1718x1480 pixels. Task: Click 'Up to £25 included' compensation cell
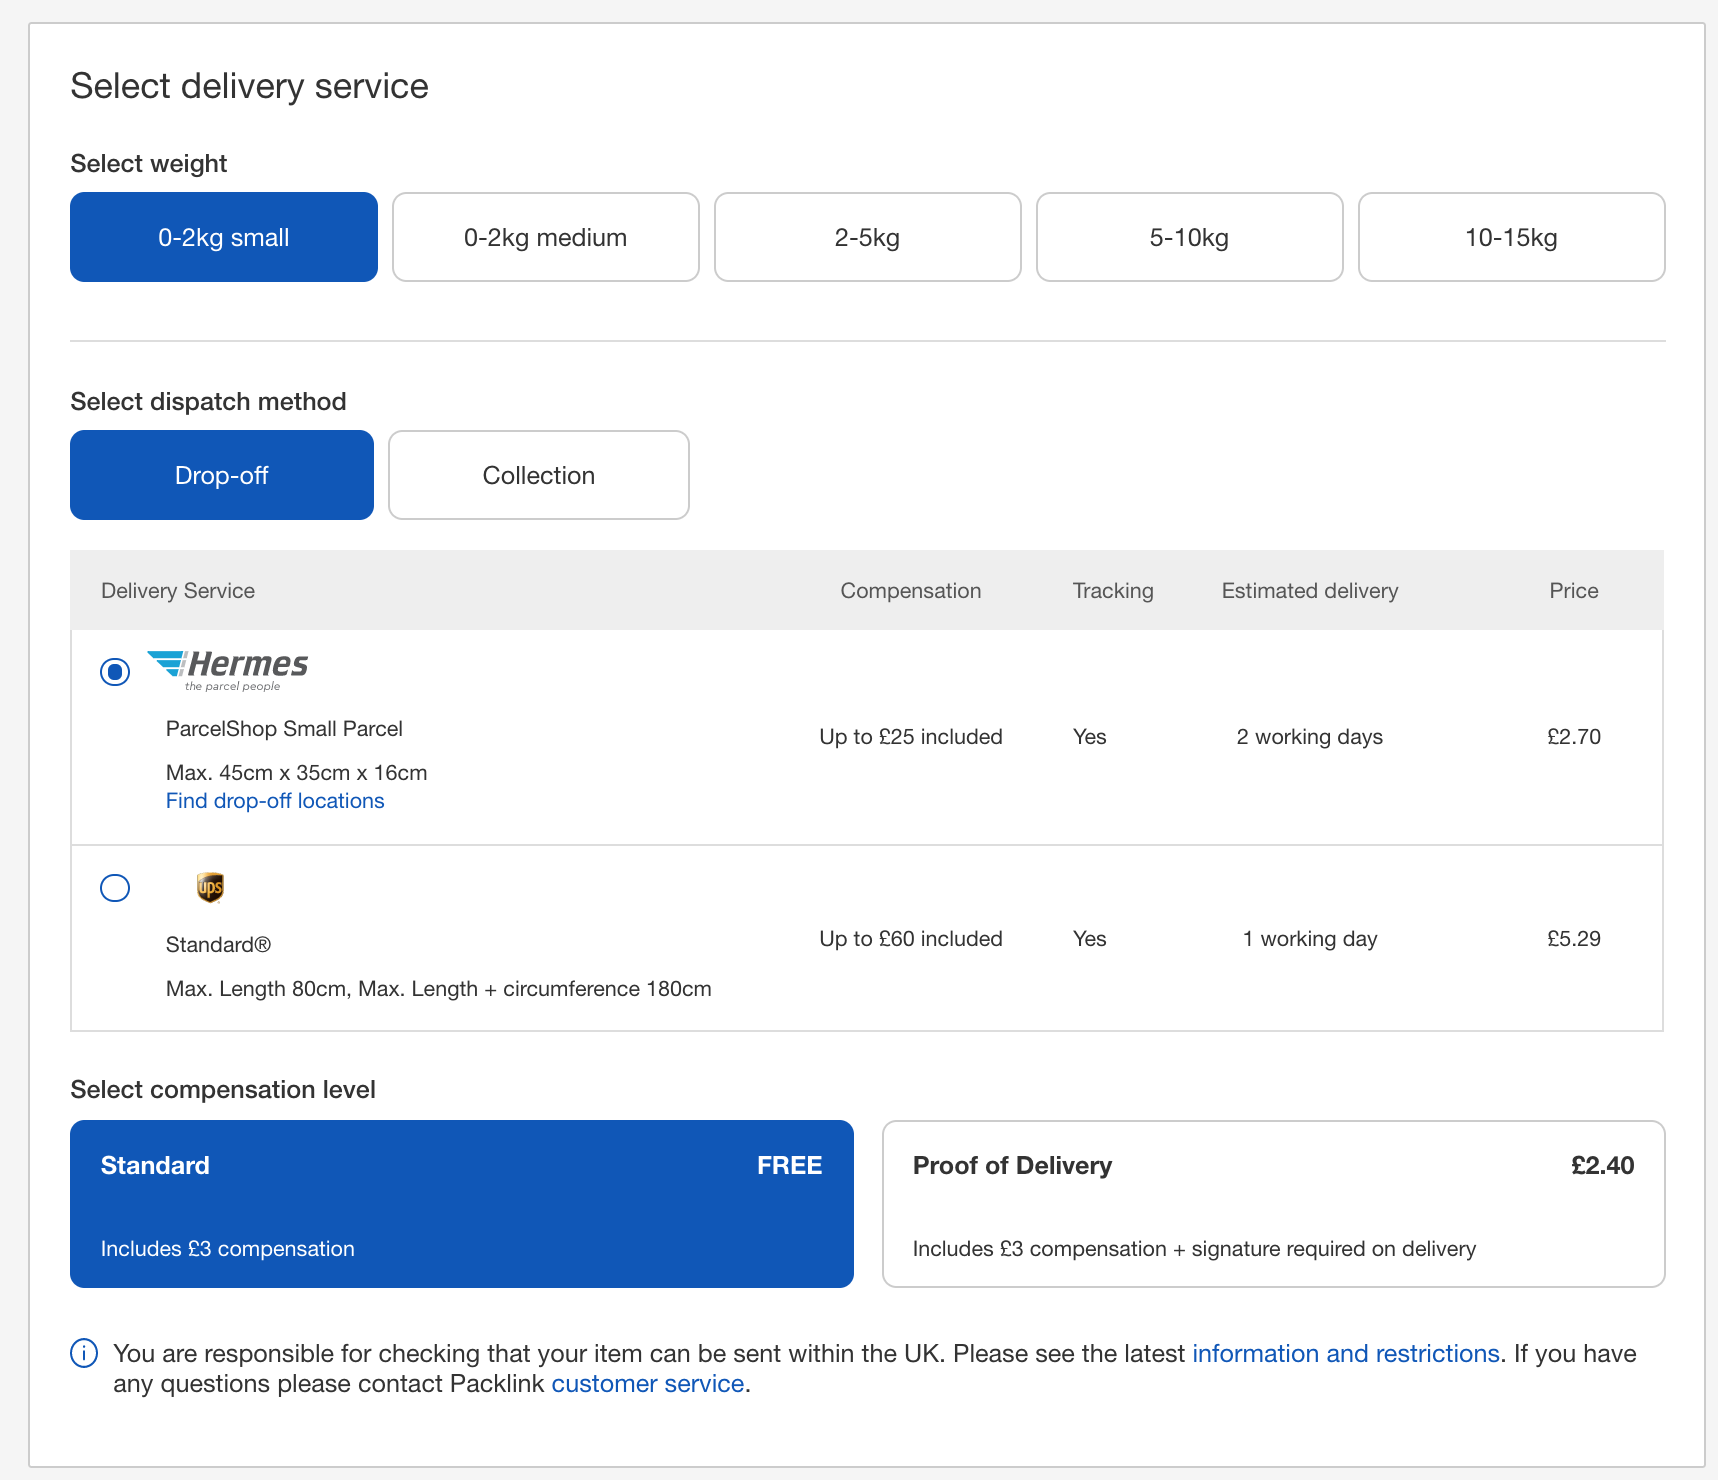click(x=911, y=737)
